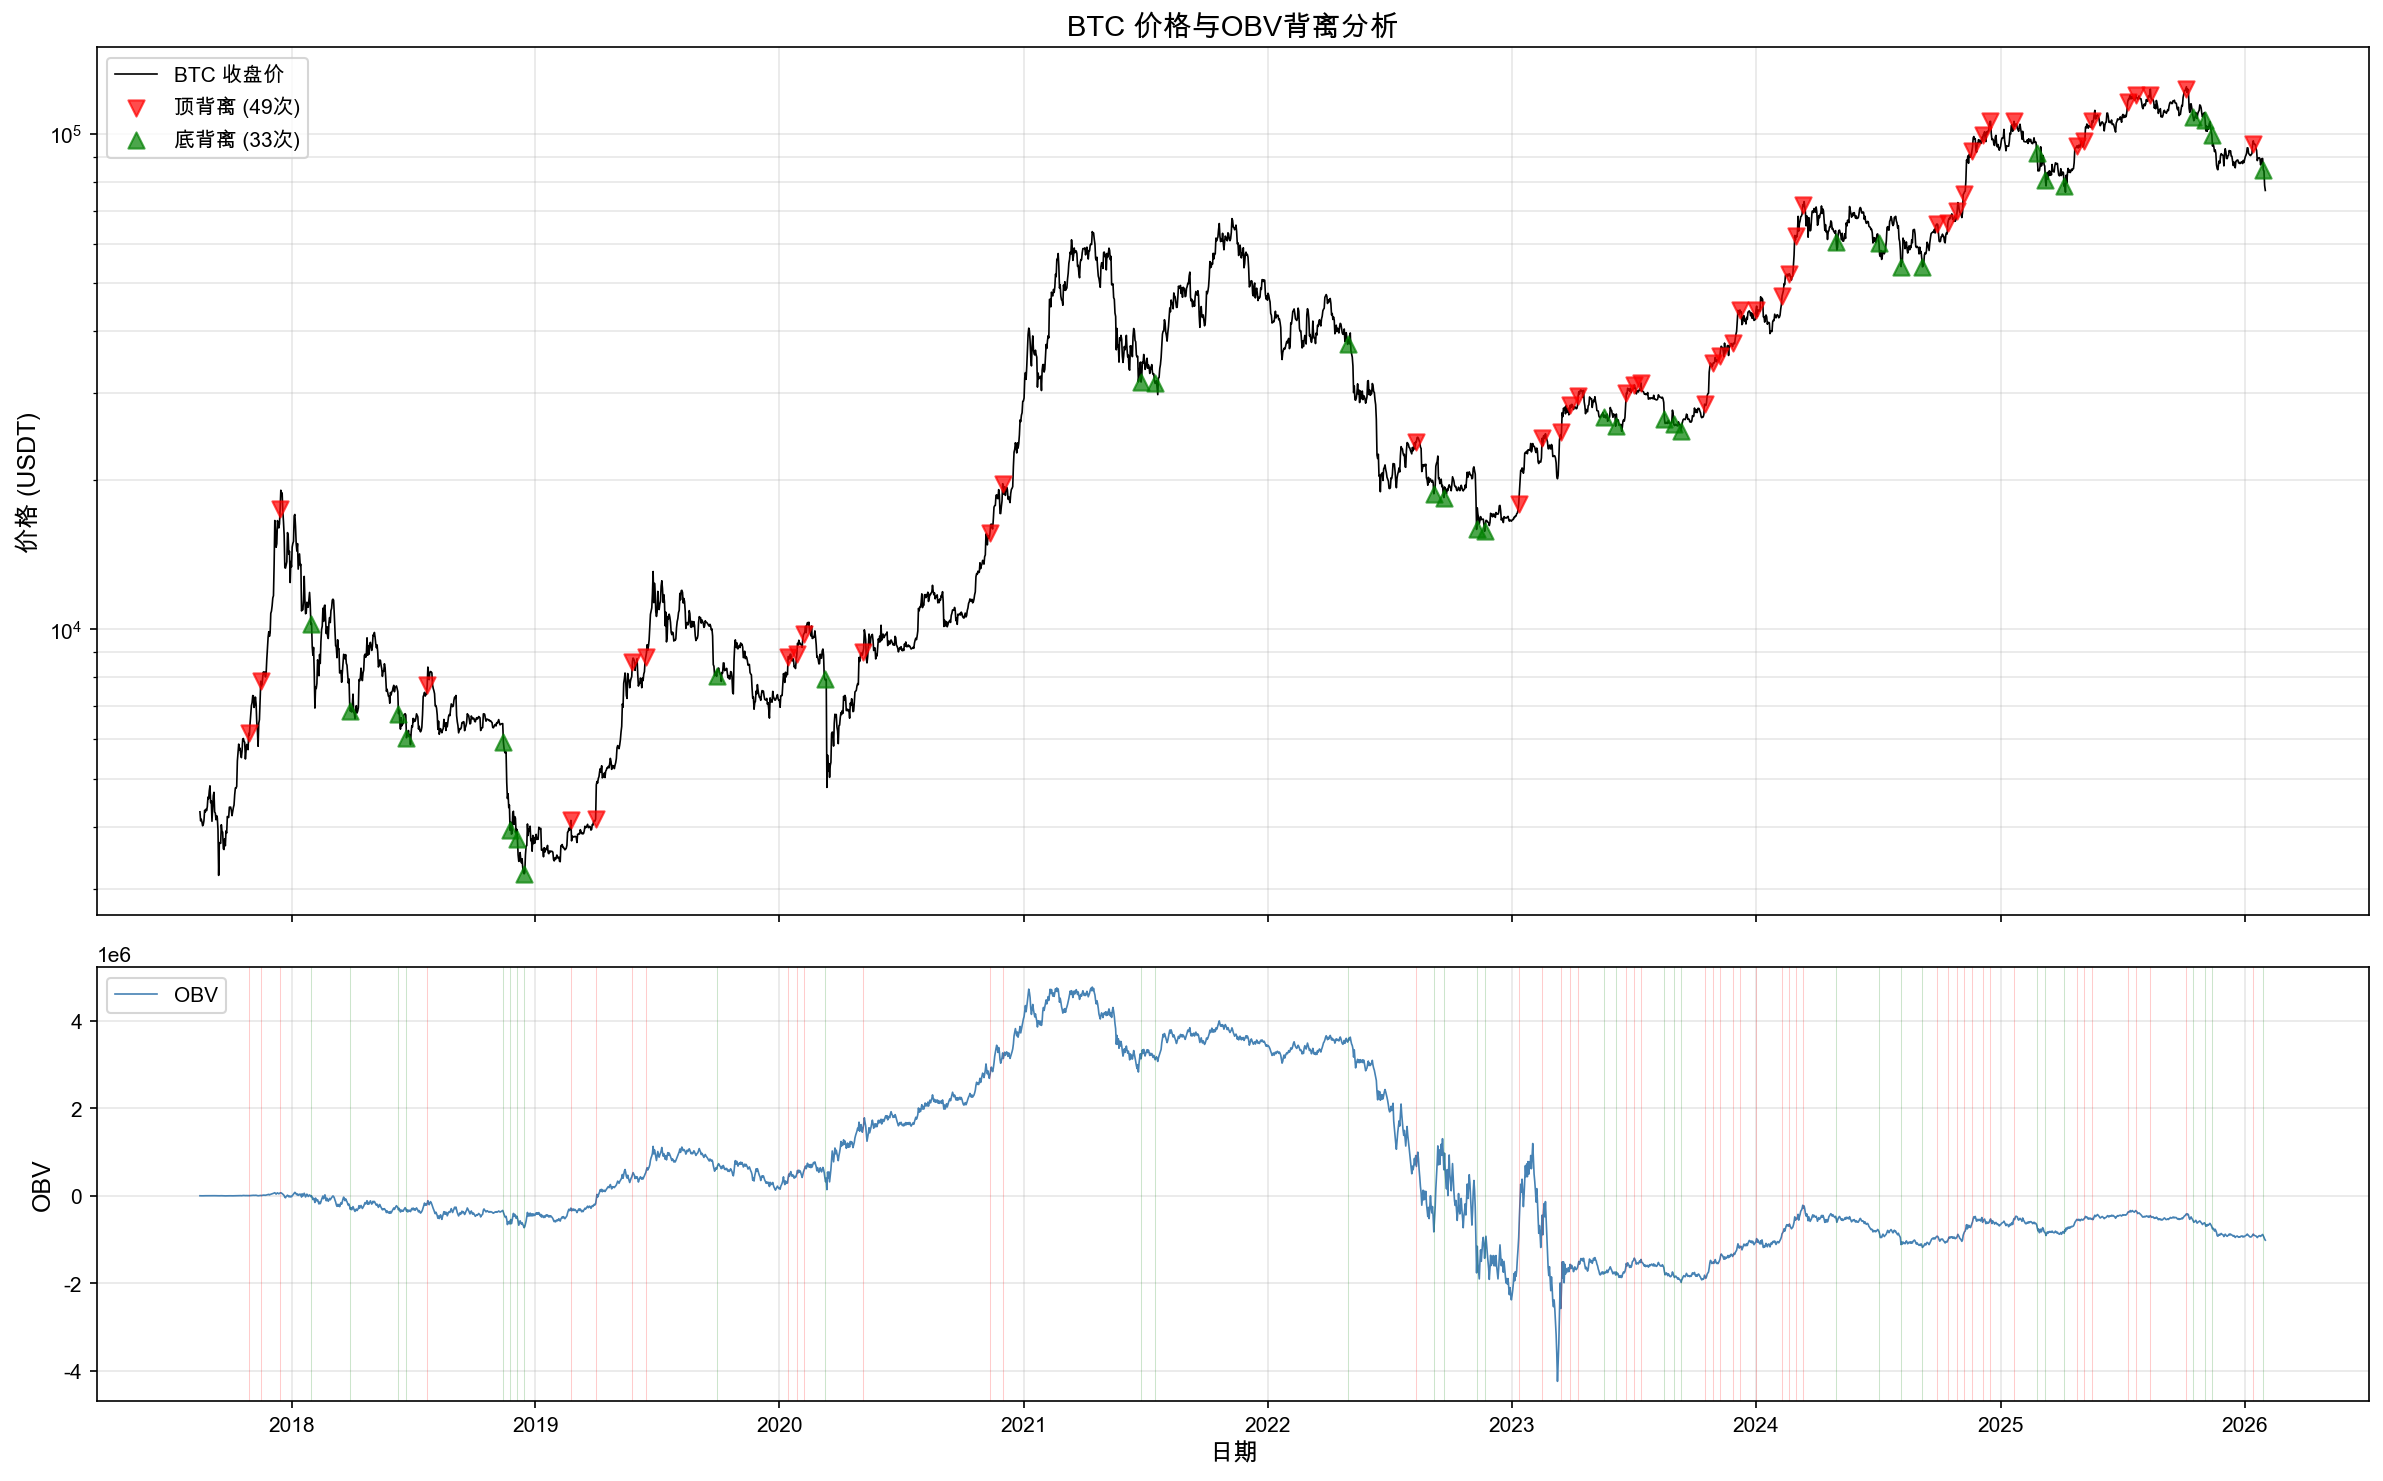Click the OBV y-axis label
The height and width of the screenshot is (1481, 2383).
(41, 1186)
